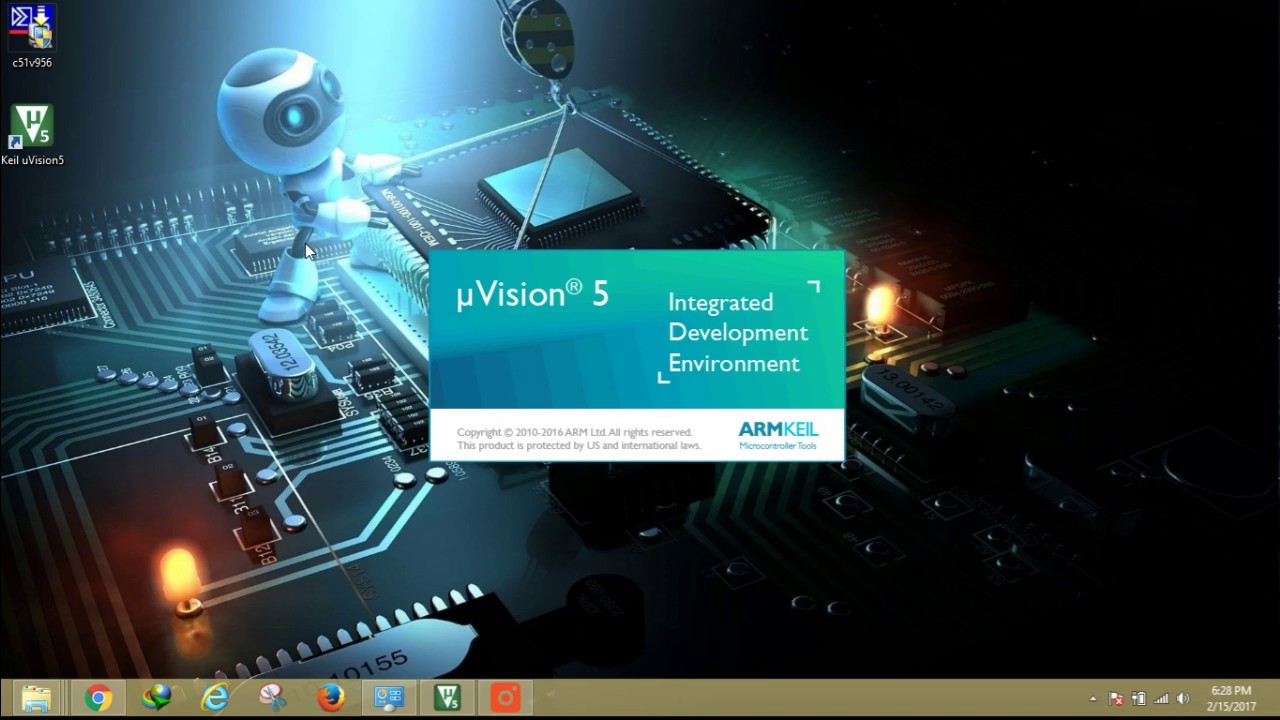Open the volume speaker tray icon
1280x720 pixels.
[x=1183, y=699]
